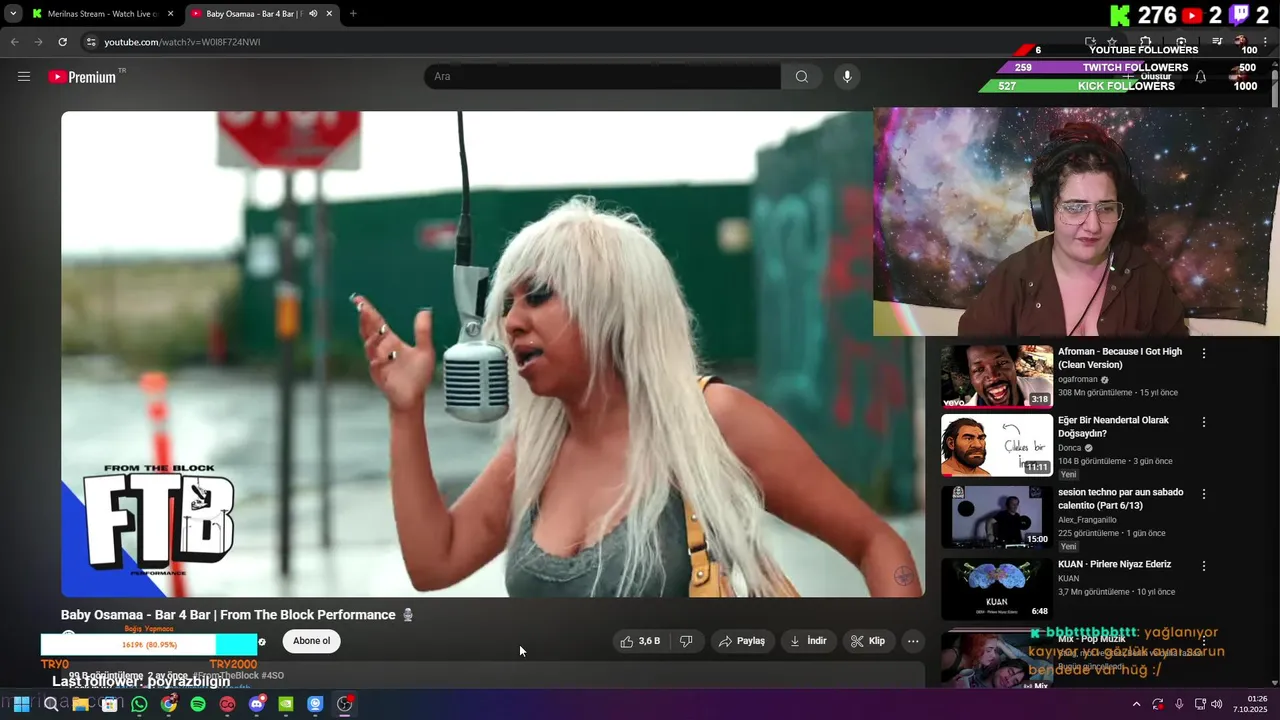Open title Eğer Bir Neandertal Olarak Doğsaydın?
Viewport: 1280px width, 720px height.
pyautogui.click(x=1113, y=427)
